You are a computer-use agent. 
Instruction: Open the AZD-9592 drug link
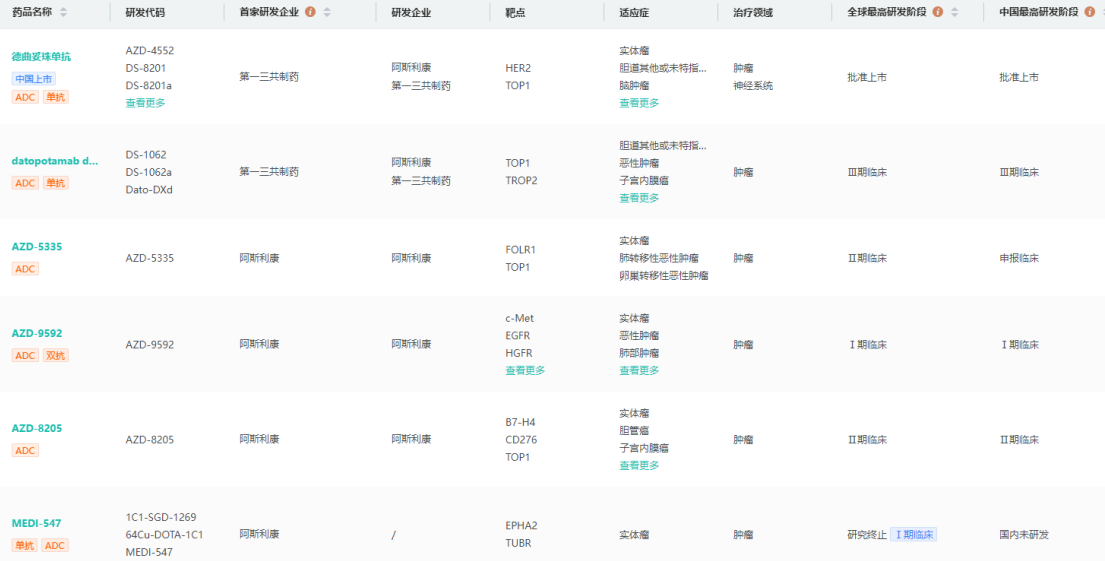(37, 333)
